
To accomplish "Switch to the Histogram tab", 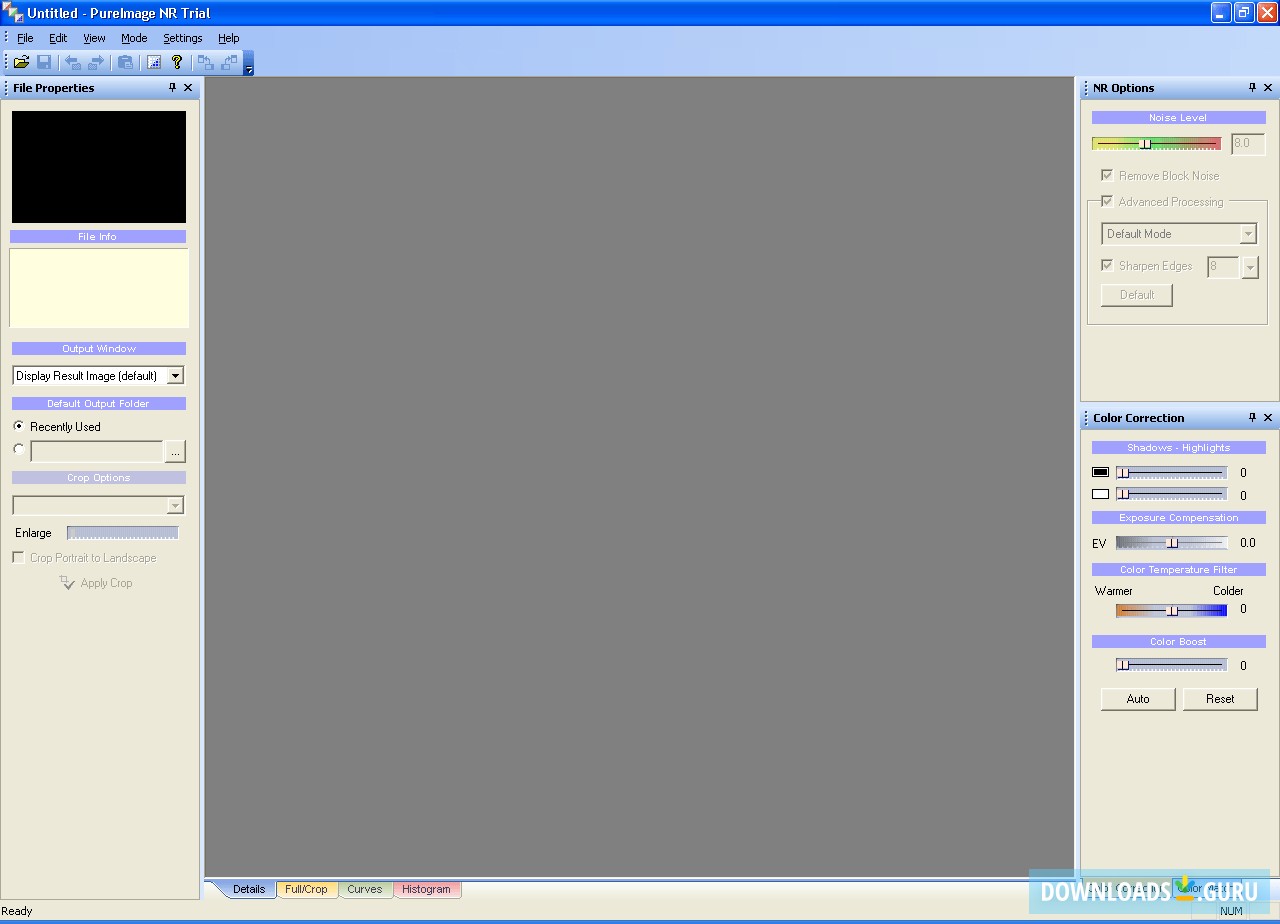I will tap(427, 889).
